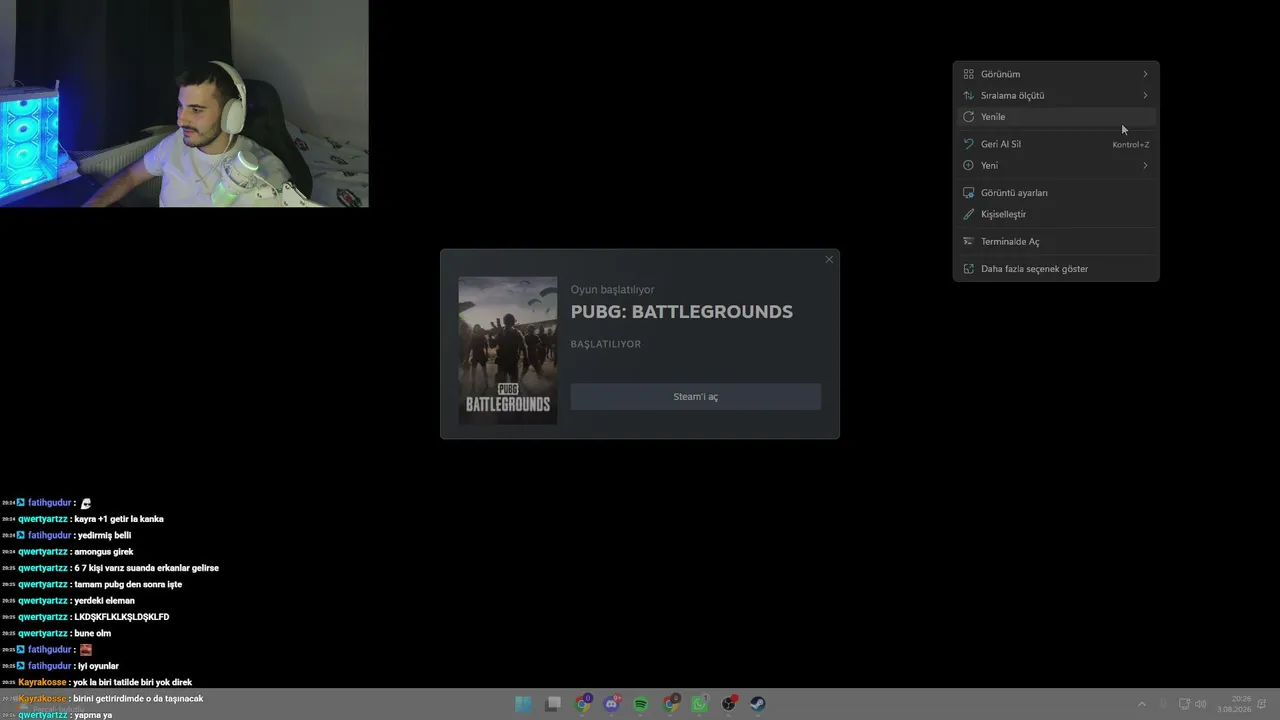Click chat message 'tamam pubg den sonra işte'

tap(128, 584)
